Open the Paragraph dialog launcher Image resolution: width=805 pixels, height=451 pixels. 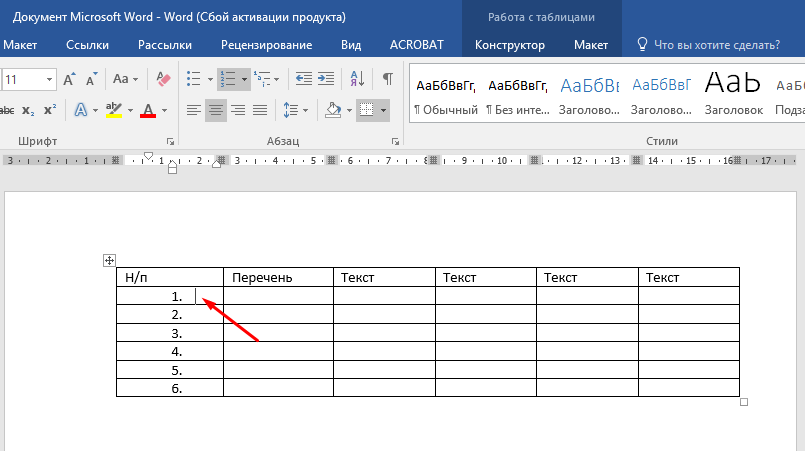[395, 142]
